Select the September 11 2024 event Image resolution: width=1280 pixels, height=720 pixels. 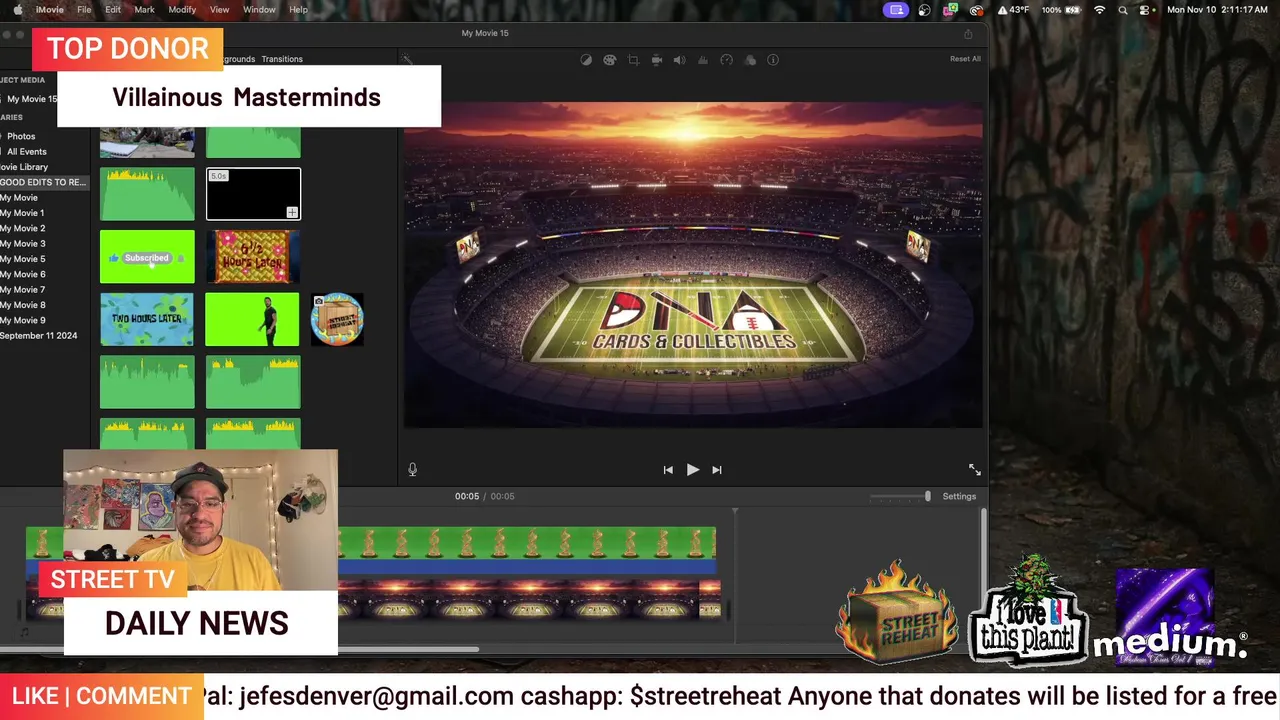click(38, 336)
